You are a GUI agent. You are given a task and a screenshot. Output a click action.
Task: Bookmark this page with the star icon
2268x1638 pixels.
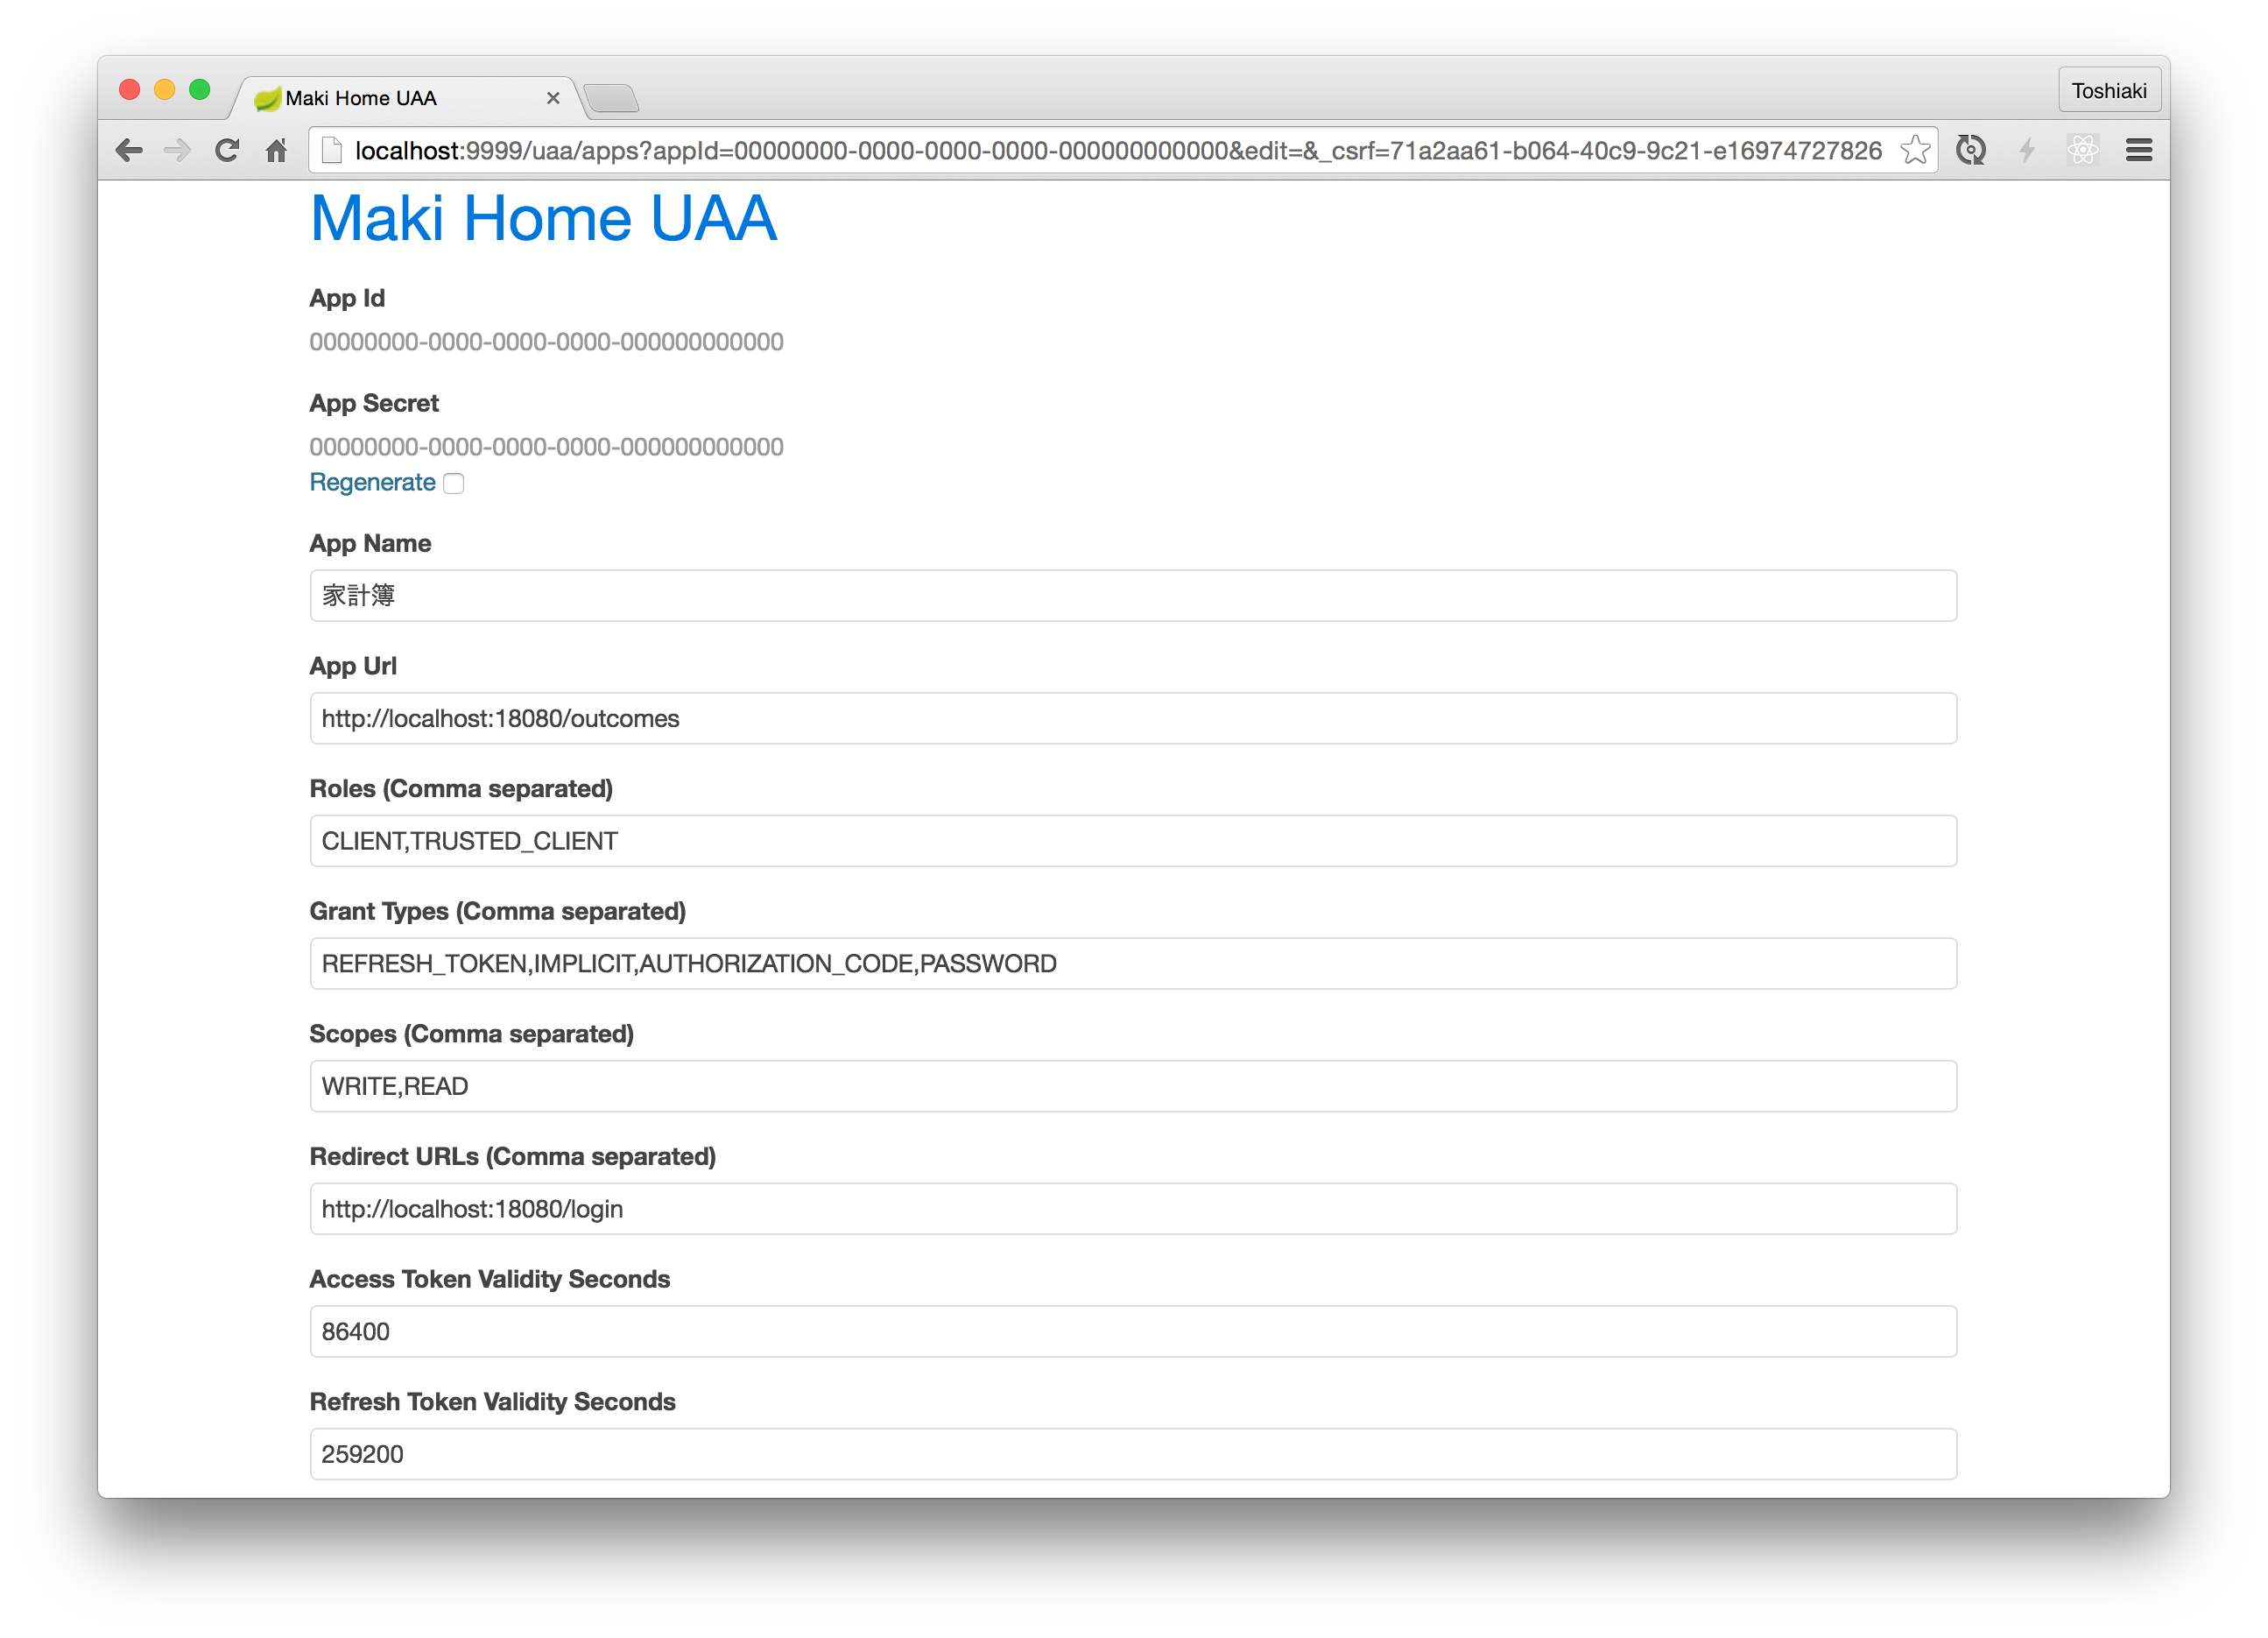click(1914, 150)
